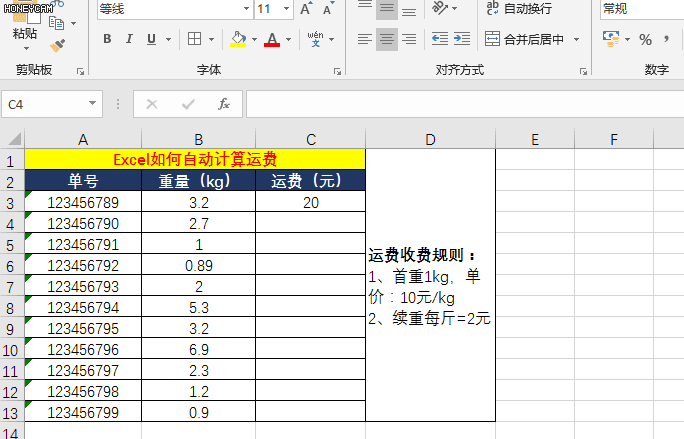Open fill color dropdown arrow

tap(254, 40)
